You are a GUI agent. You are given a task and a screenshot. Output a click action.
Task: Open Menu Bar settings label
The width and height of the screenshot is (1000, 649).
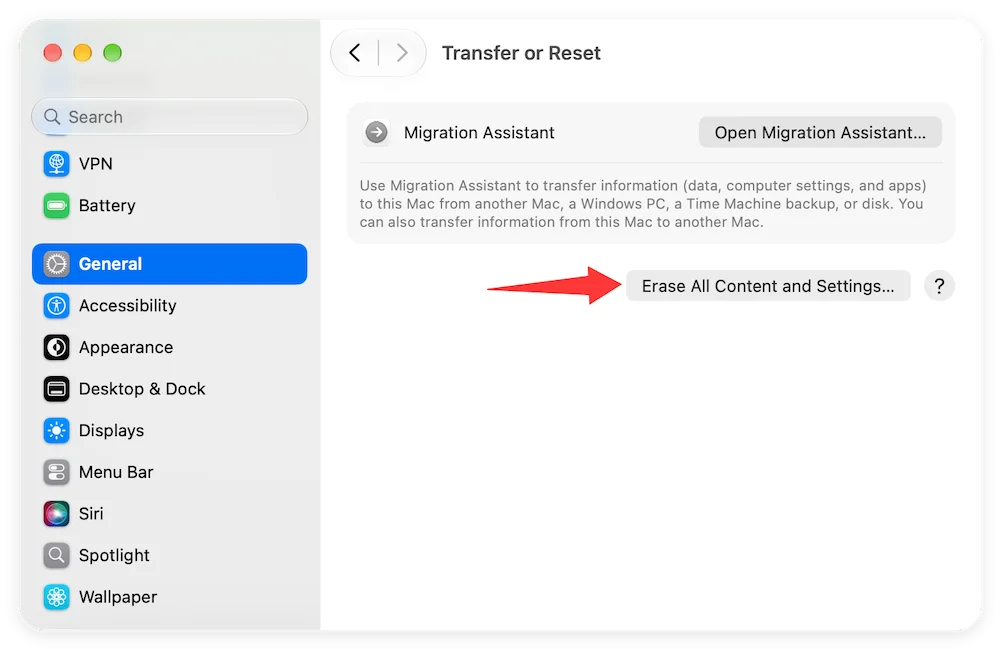coord(116,472)
